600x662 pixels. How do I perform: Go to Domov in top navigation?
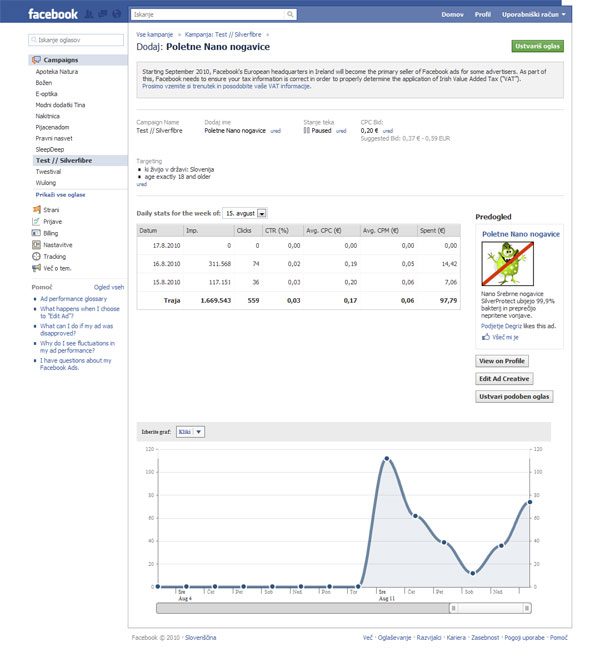point(453,14)
